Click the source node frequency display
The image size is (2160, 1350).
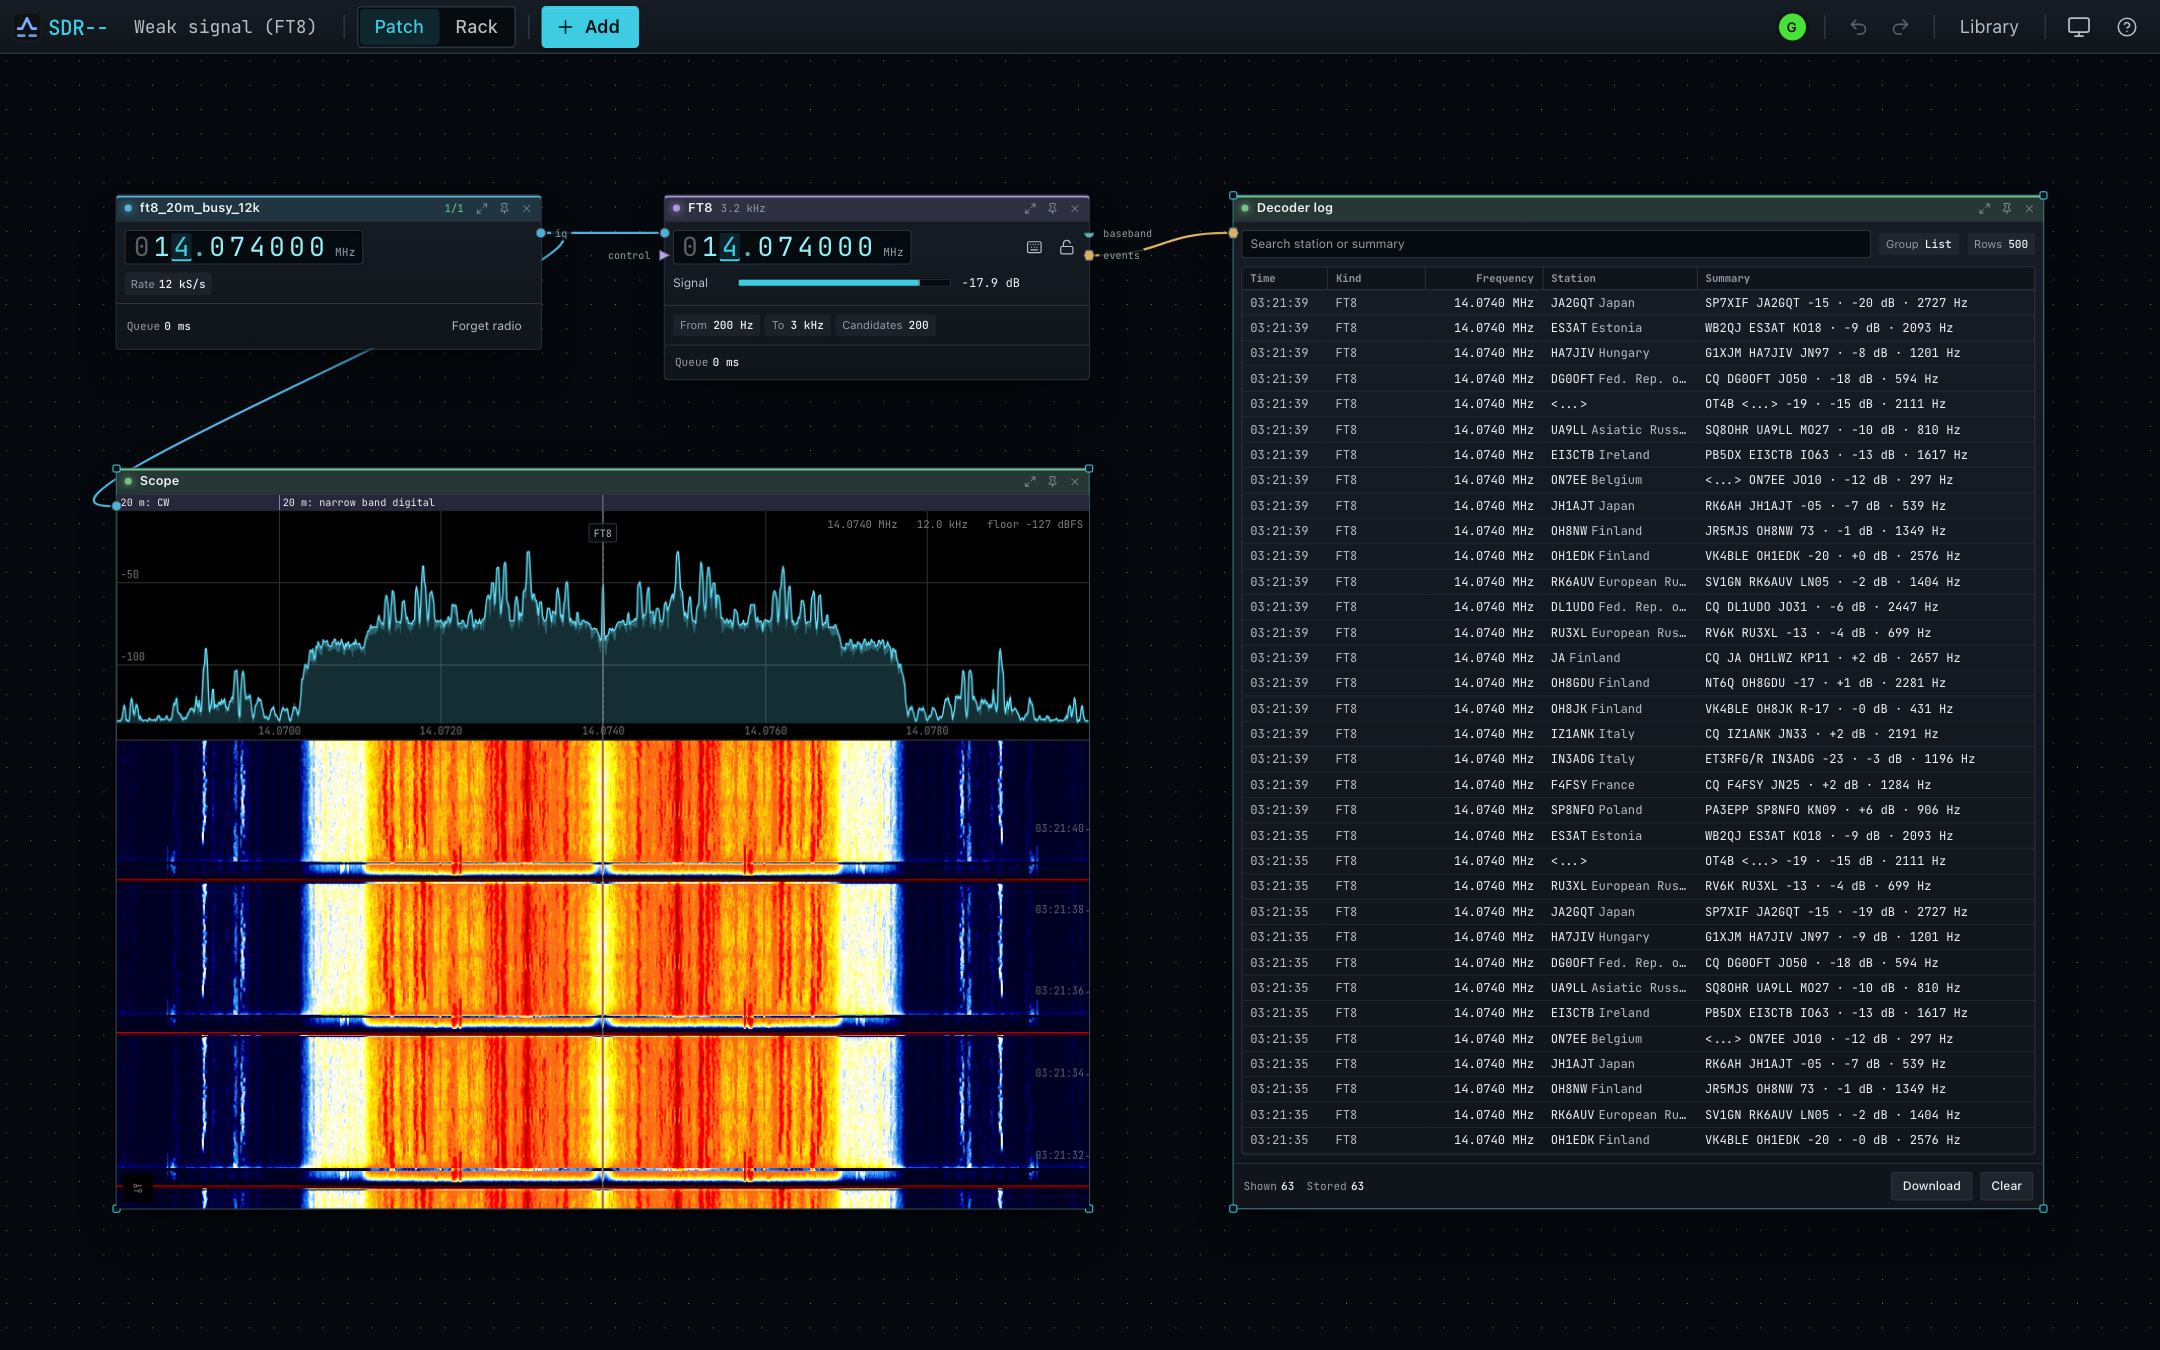tap(244, 247)
